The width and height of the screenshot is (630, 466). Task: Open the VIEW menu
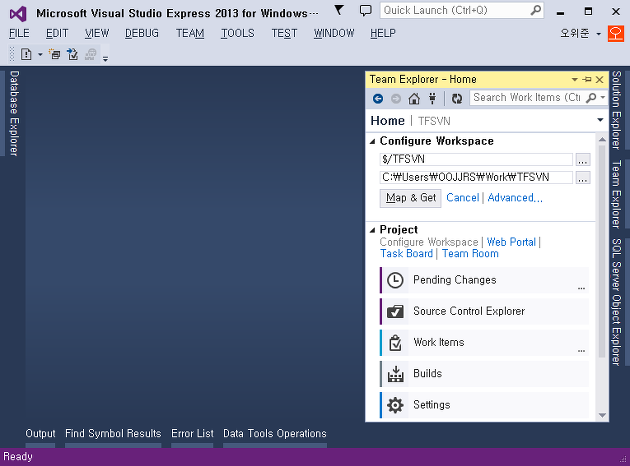tap(97, 33)
